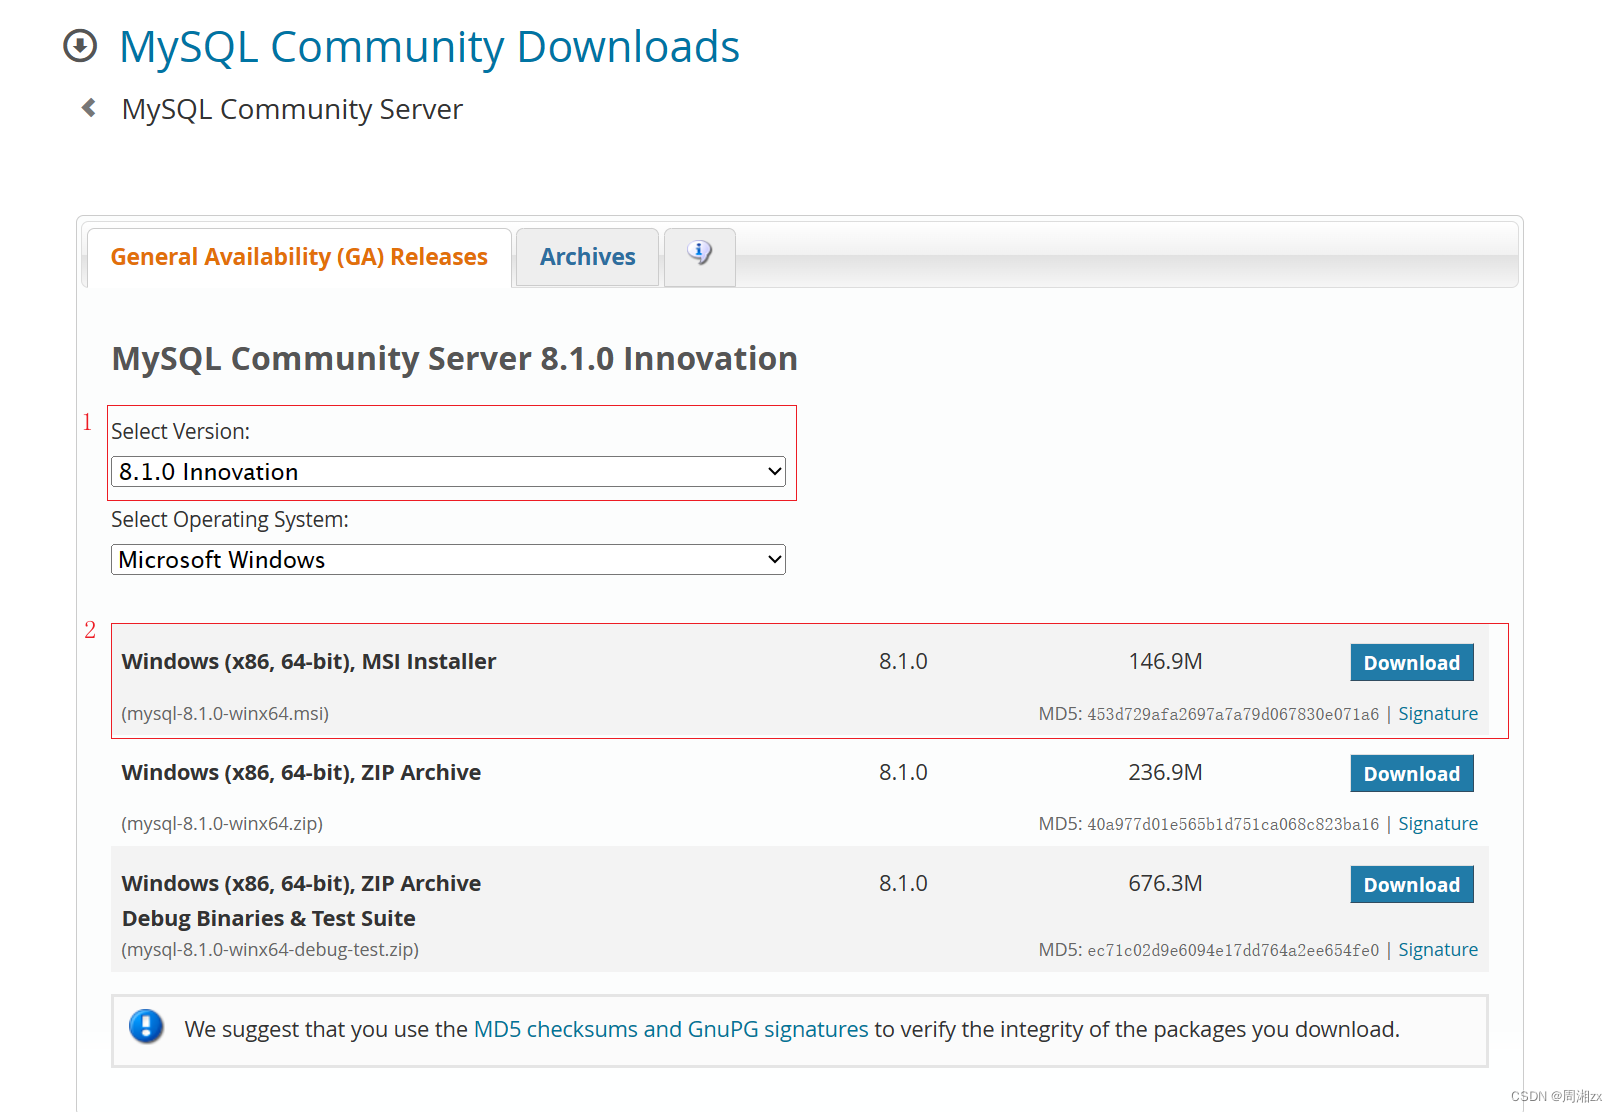
Task: Open the MD5 checksums and GnuPG signatures link
Action: (x=671, y=1028)
